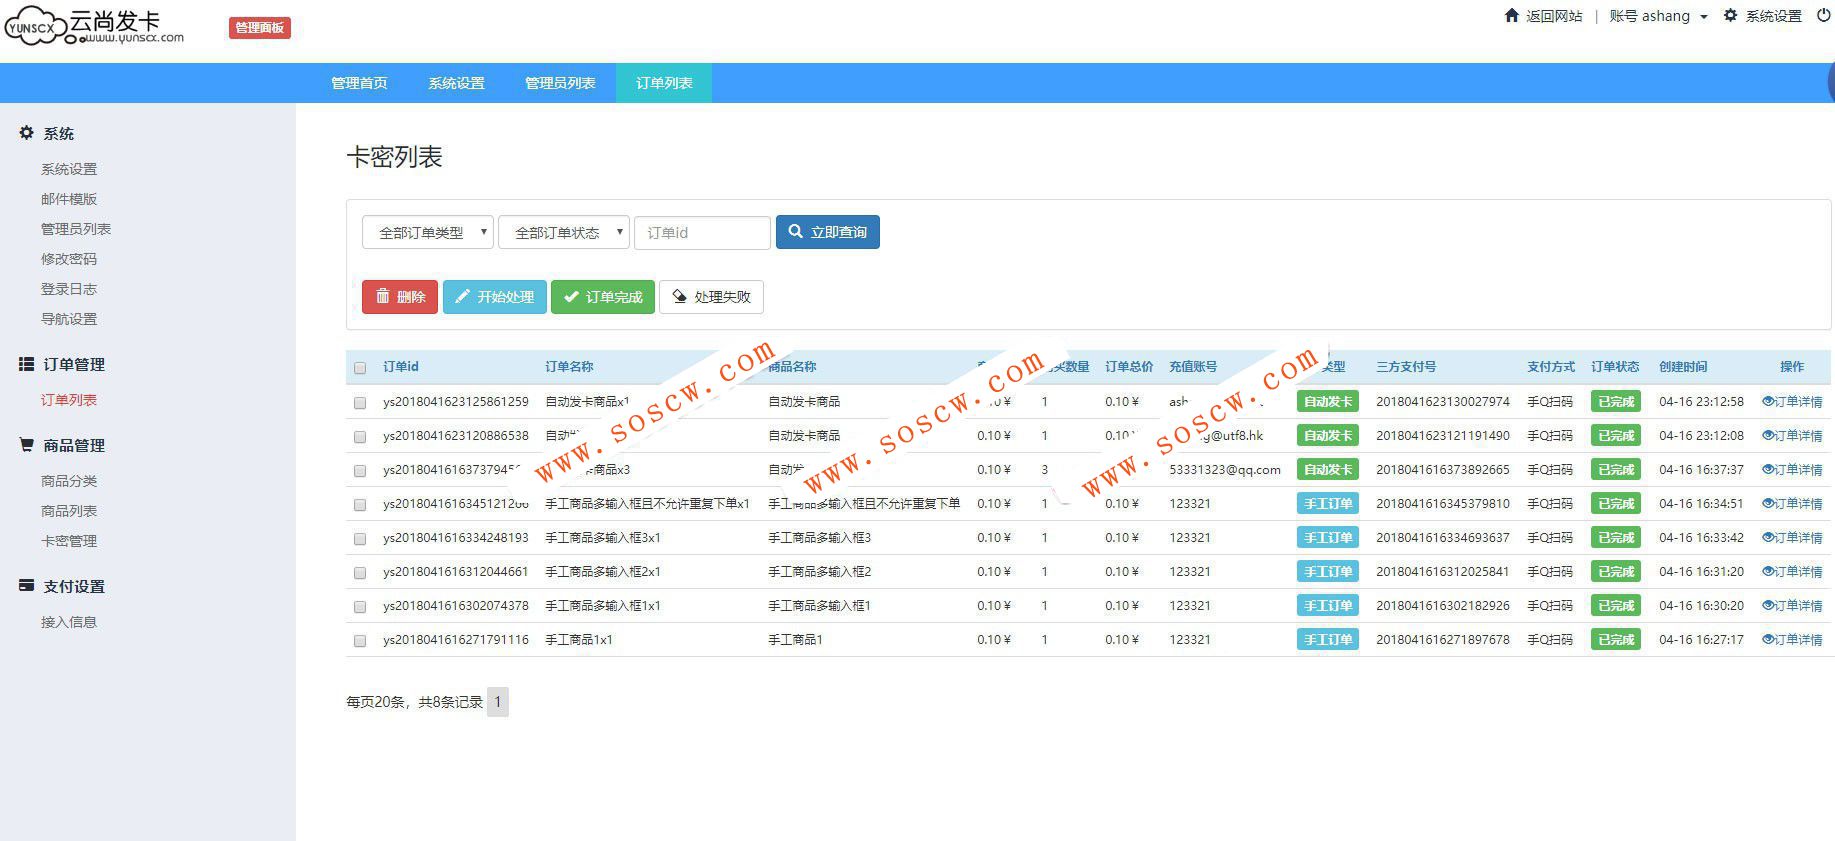The width and height of the screenshot is (1835, 841).
Task: Check the row ys2018041616302074378
Action: click(x=360, y=607)
